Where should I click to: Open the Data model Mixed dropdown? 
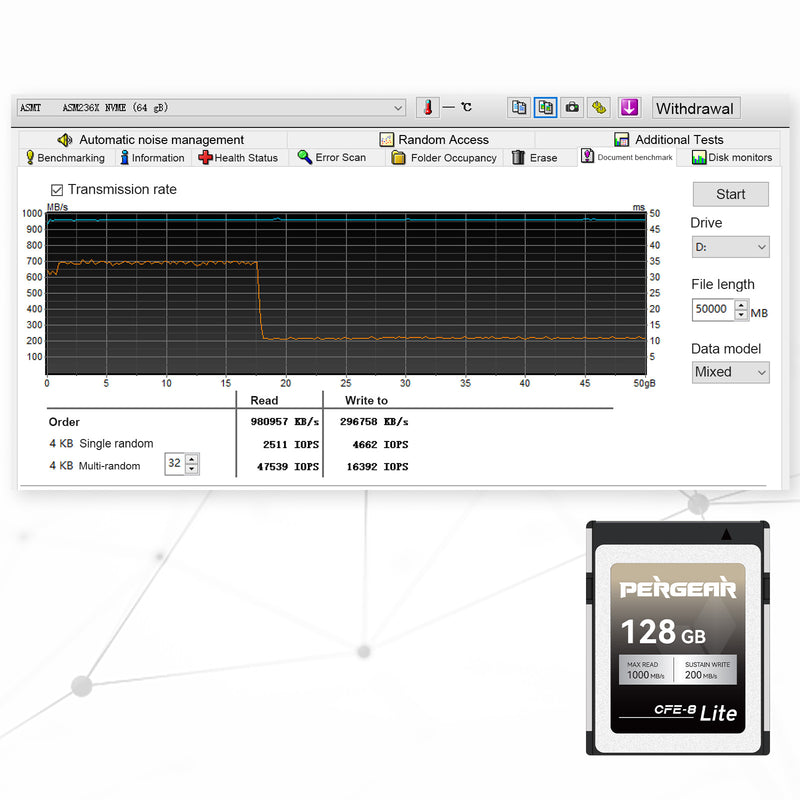coord(731,372)
